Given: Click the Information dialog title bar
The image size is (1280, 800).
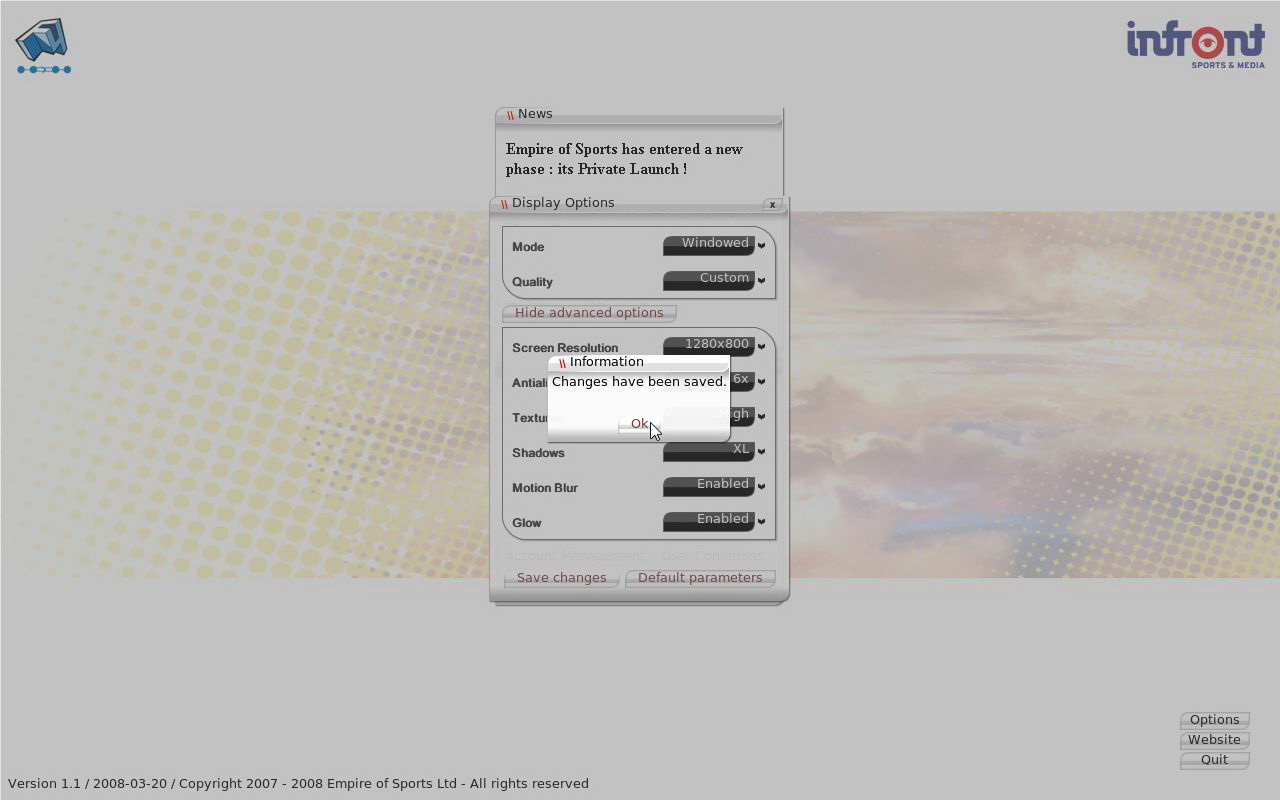Looking at the screenshot, I should point(640,362).
